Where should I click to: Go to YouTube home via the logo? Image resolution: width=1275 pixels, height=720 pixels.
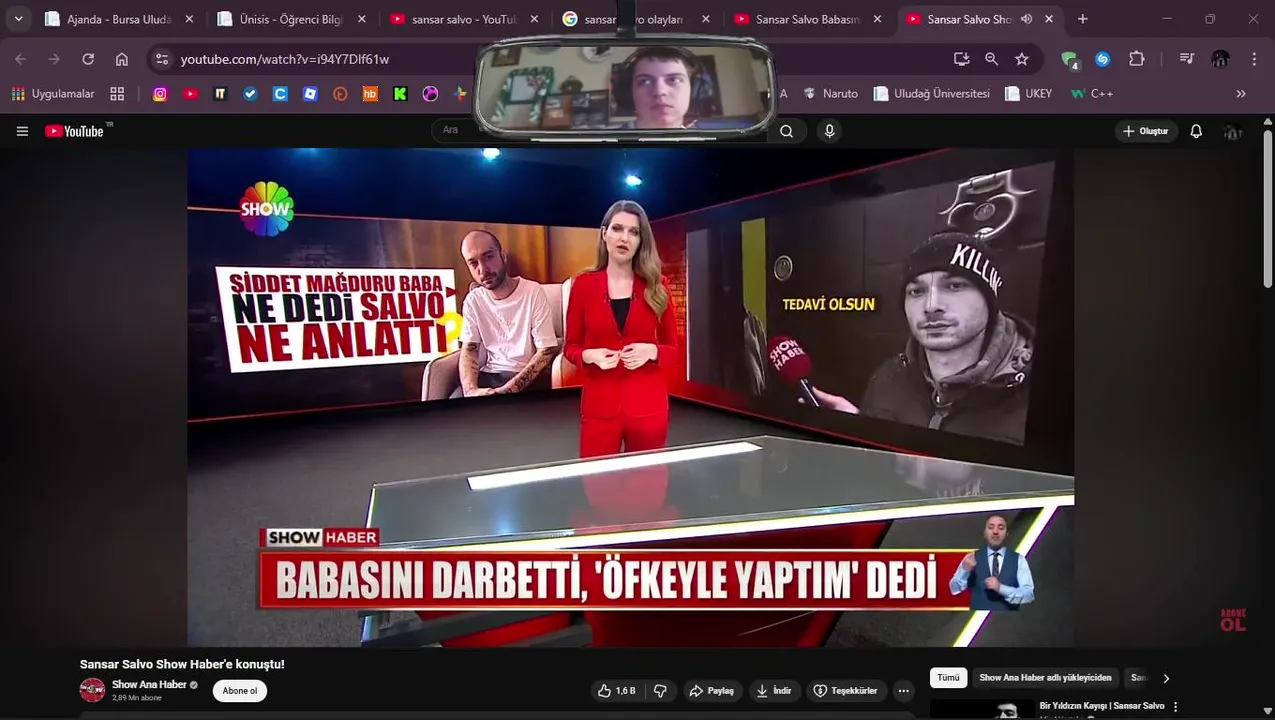pos(75,131)
